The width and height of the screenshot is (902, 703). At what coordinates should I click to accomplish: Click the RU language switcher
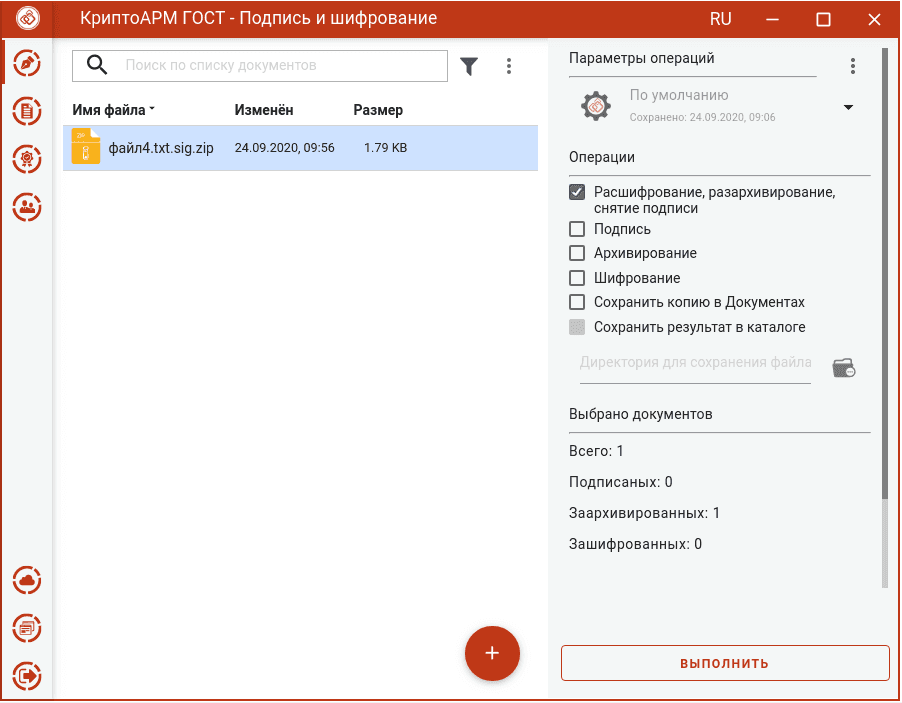(720, 19)
